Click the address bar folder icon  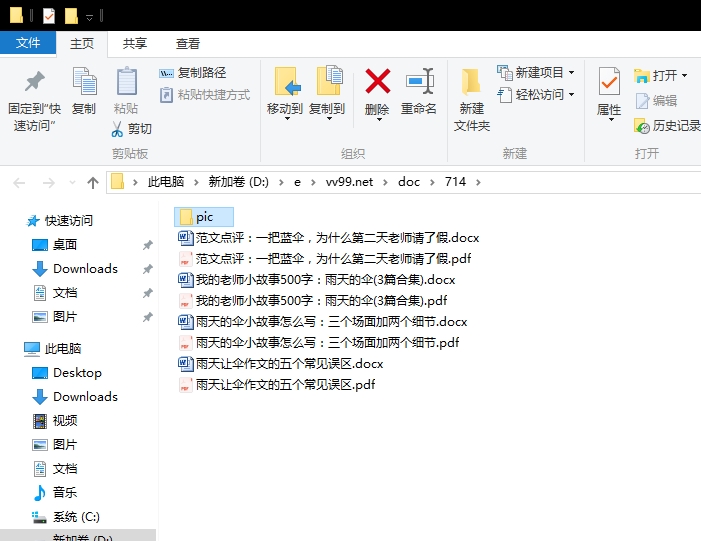click(117, 182)
